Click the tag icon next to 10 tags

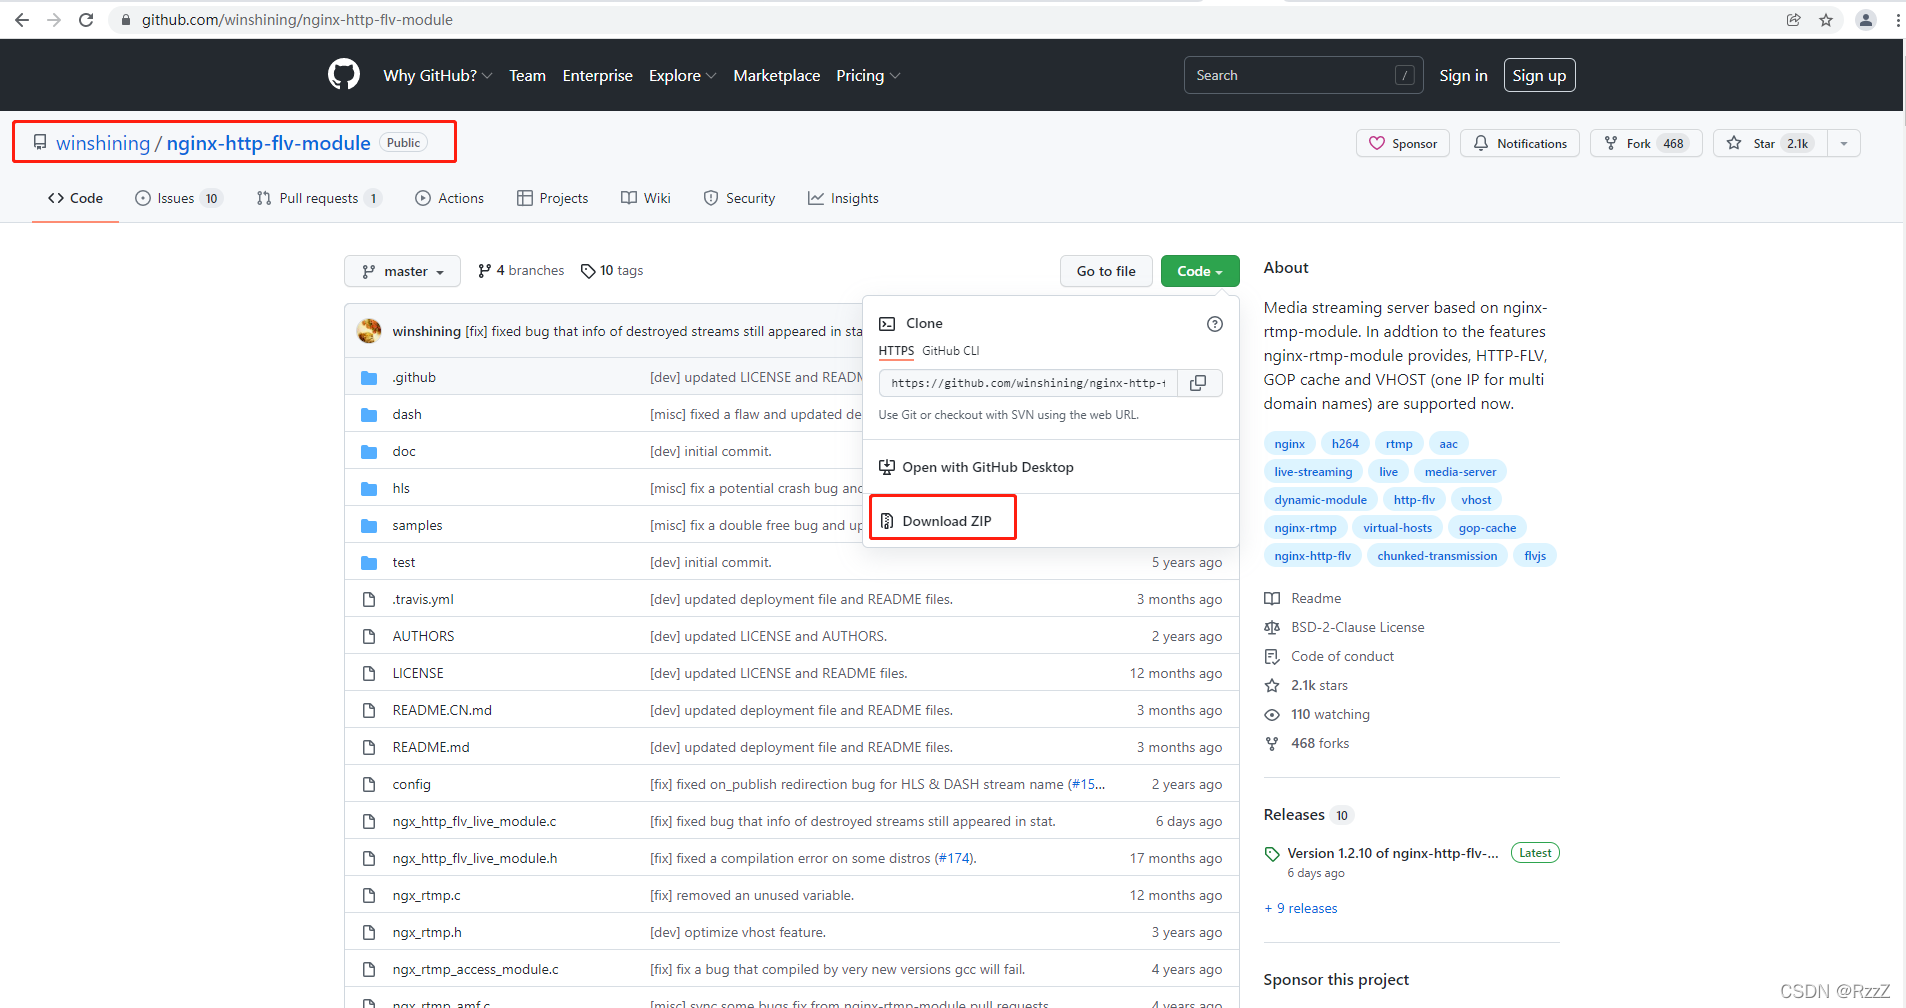(588, 271)
